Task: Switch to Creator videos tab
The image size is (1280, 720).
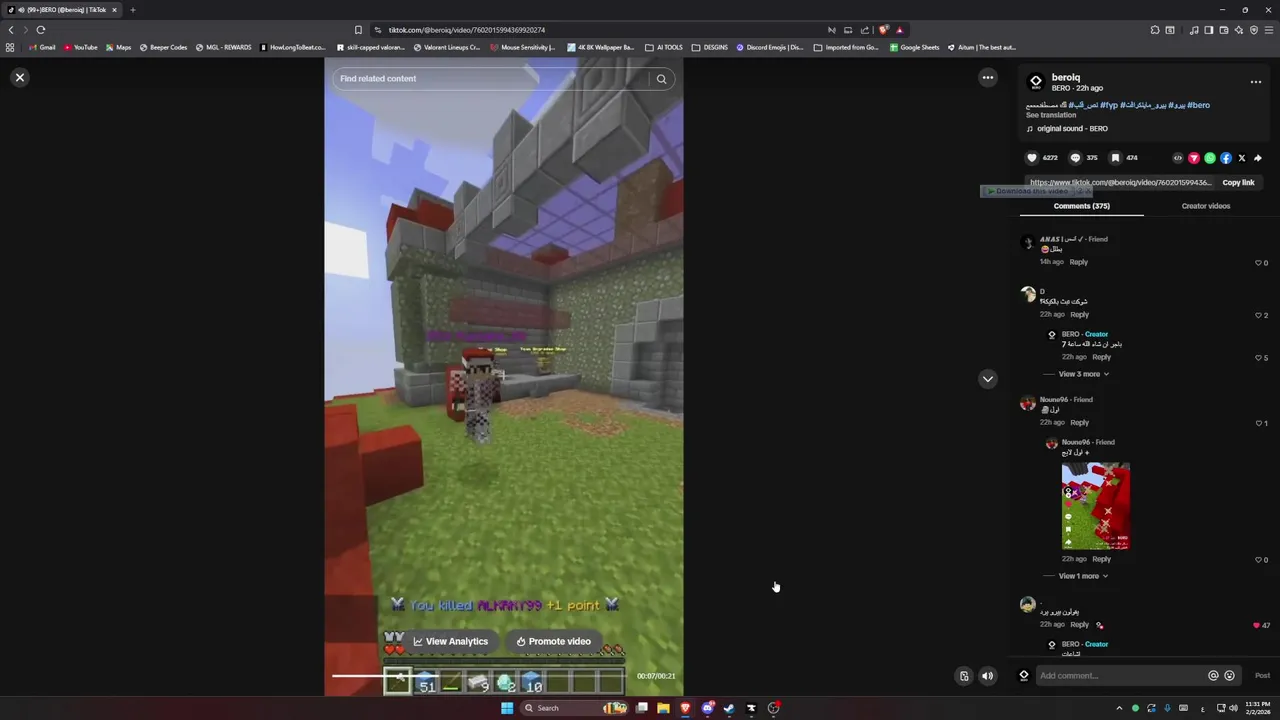Action: tap(1205, 206)
